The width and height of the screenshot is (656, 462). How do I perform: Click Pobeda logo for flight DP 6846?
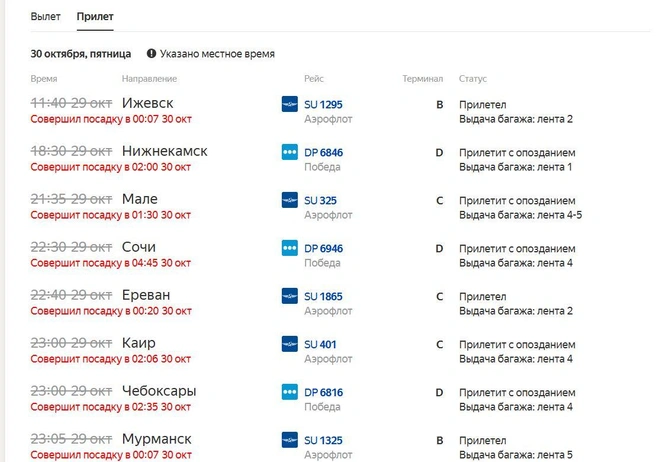click(290, 152)
